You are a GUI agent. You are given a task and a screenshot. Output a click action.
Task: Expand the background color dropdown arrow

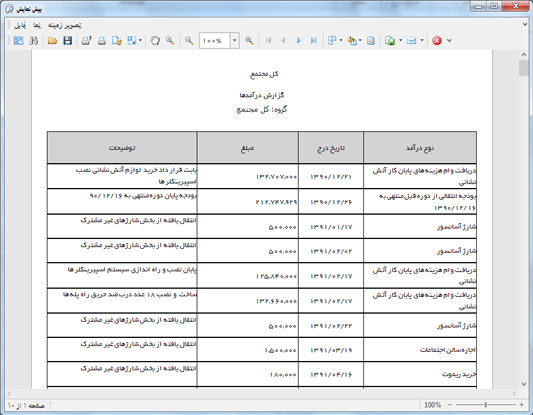(360, 41)
